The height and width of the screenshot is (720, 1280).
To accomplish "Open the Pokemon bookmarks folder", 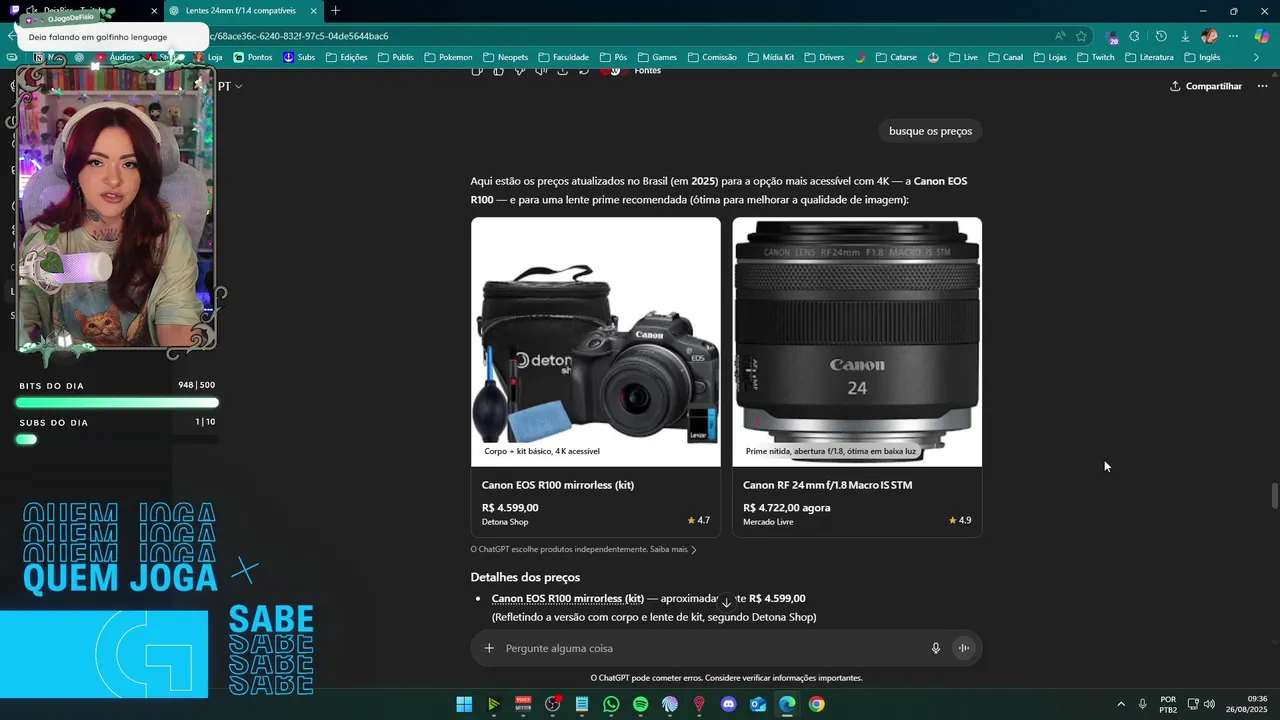I will pyautogui.click(x=447, y=57).
